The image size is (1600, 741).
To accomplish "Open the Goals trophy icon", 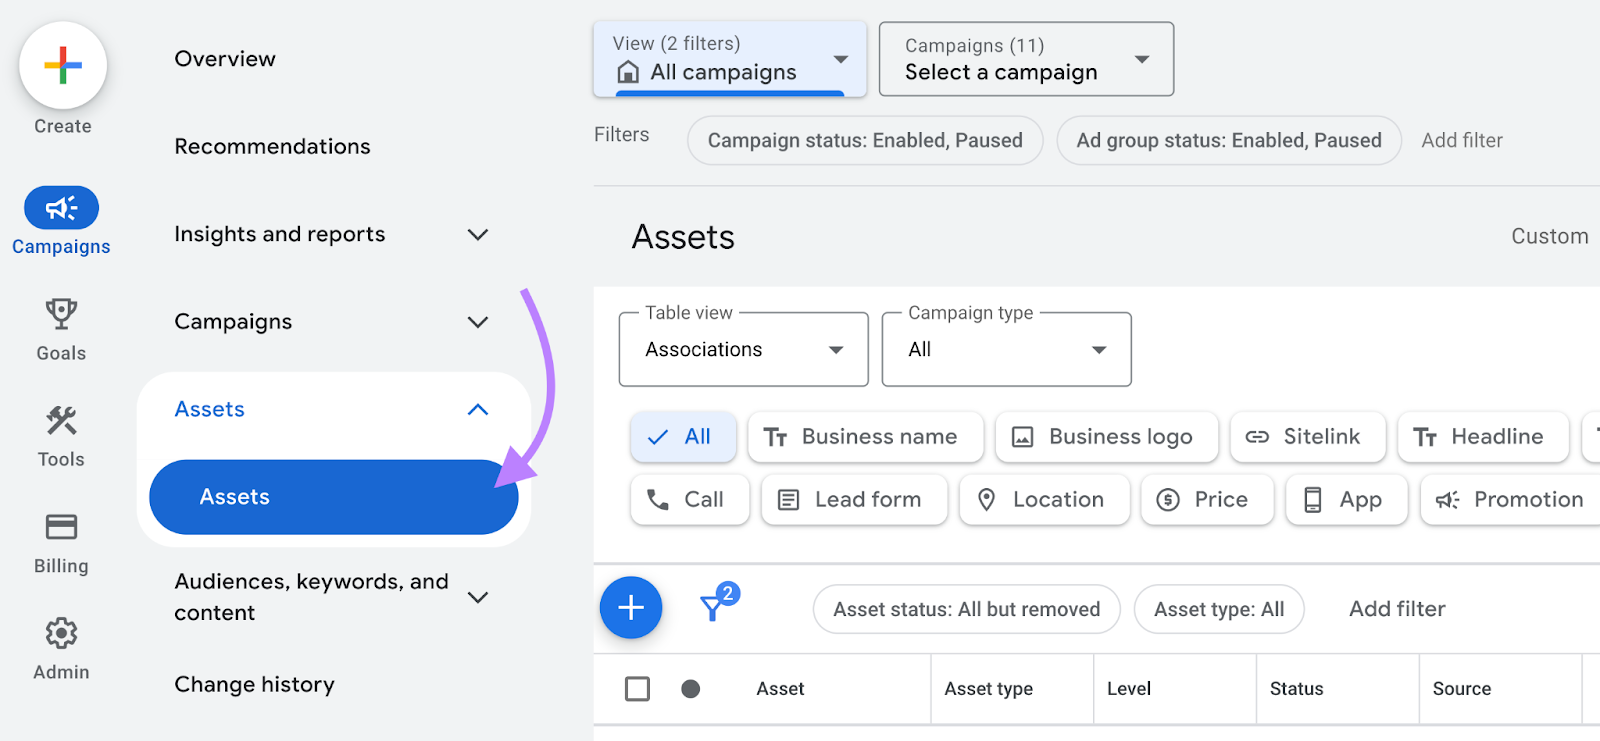I will tap(61, 314).
